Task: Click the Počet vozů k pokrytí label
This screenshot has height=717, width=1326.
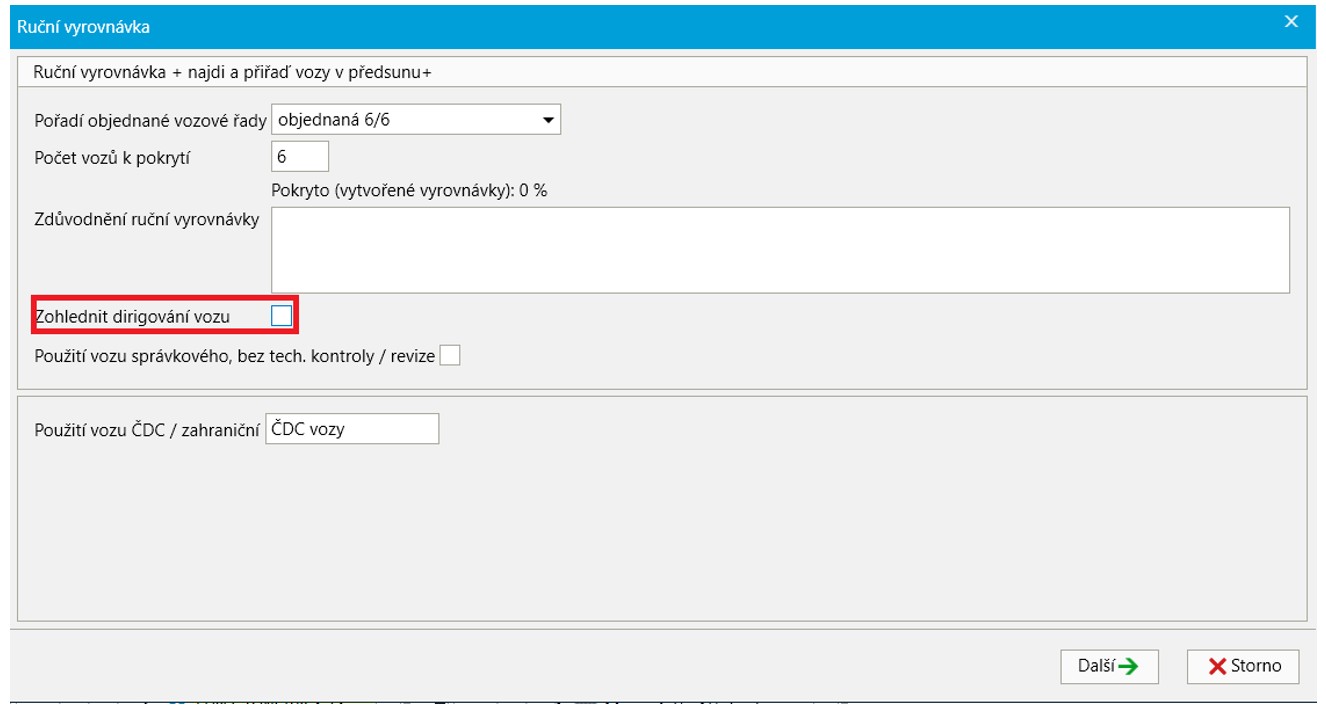Action: 112,158
